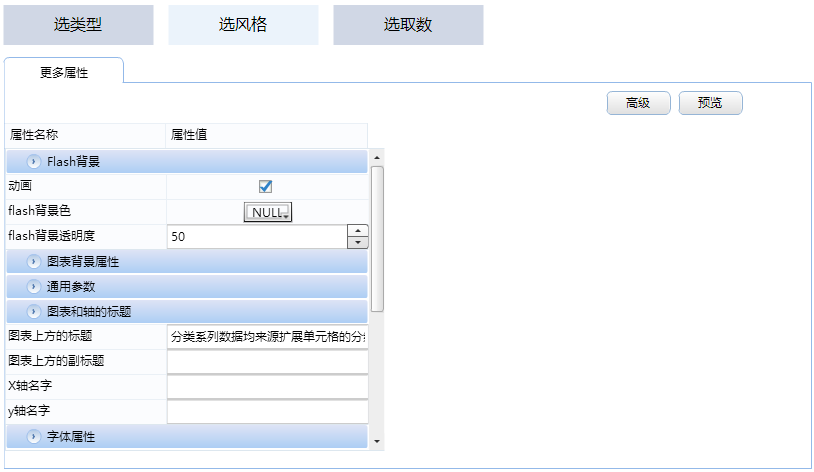Switch to the 选类型 step tab
The height and width of the screenshot is (472, 814).
[78, 25]
